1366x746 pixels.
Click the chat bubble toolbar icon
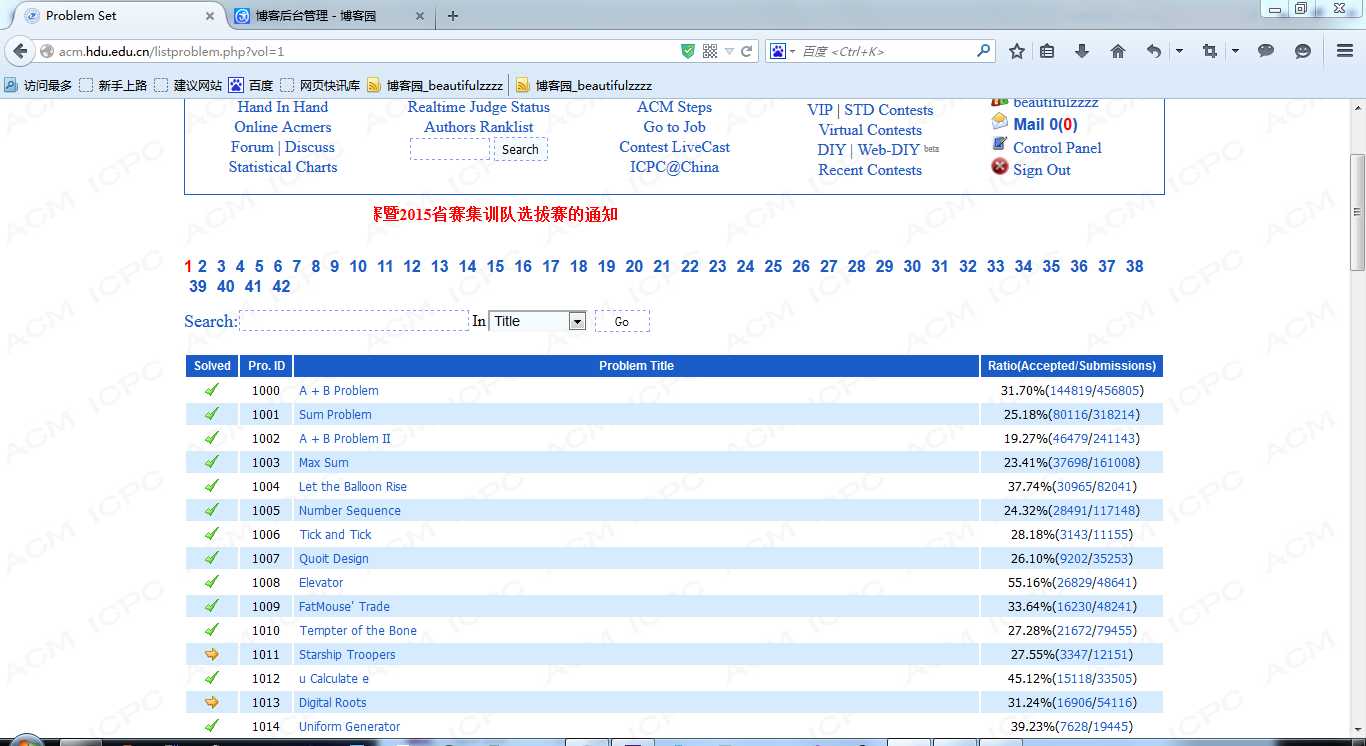coord(1266,51)
